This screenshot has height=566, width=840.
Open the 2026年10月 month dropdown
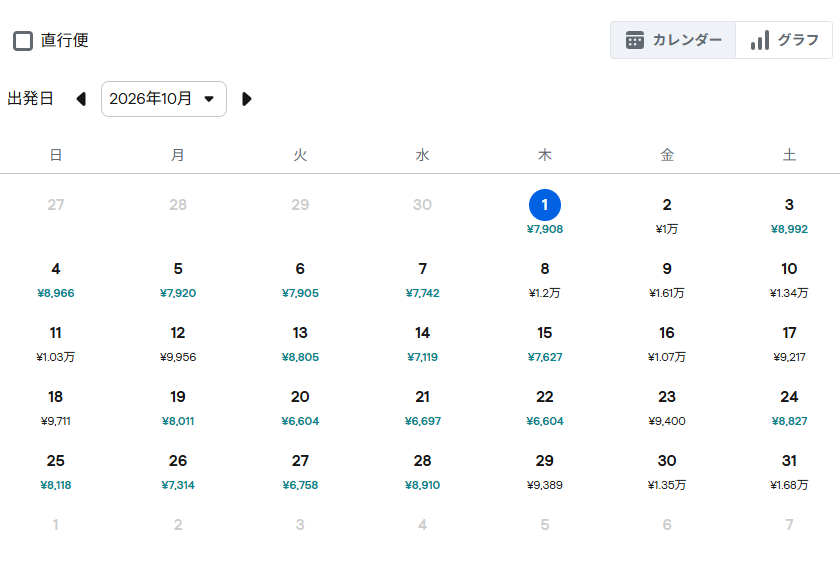click(164, 99)
